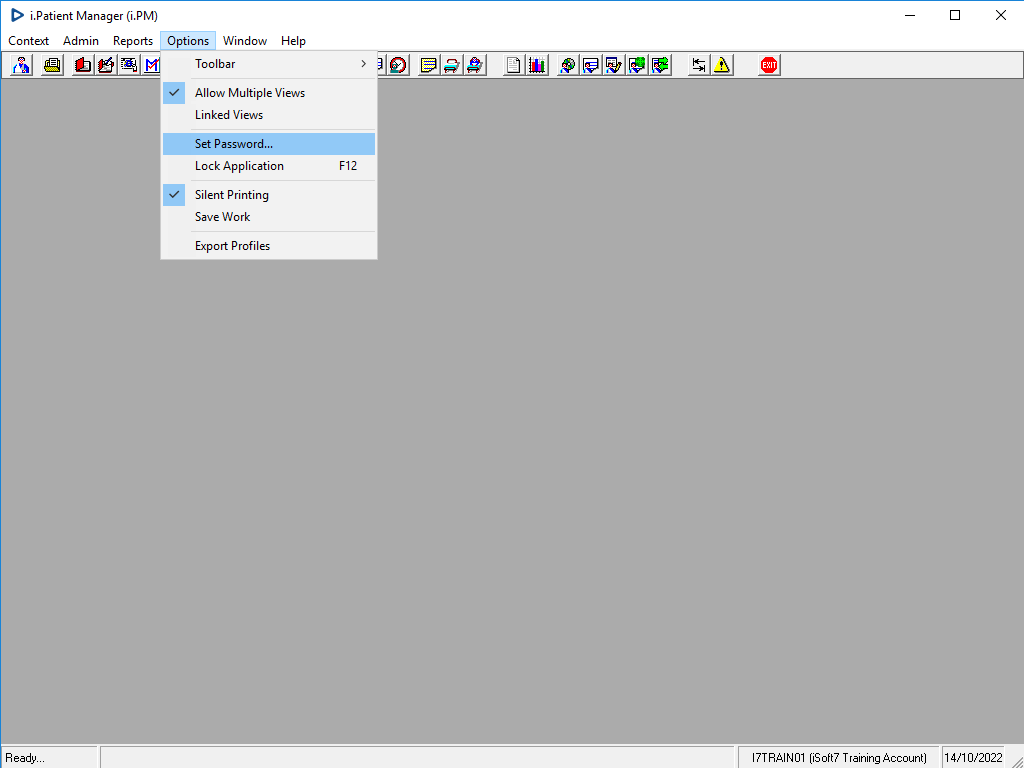Minimize the i.Patient Manager window
1024x768 pixels.
910,15
